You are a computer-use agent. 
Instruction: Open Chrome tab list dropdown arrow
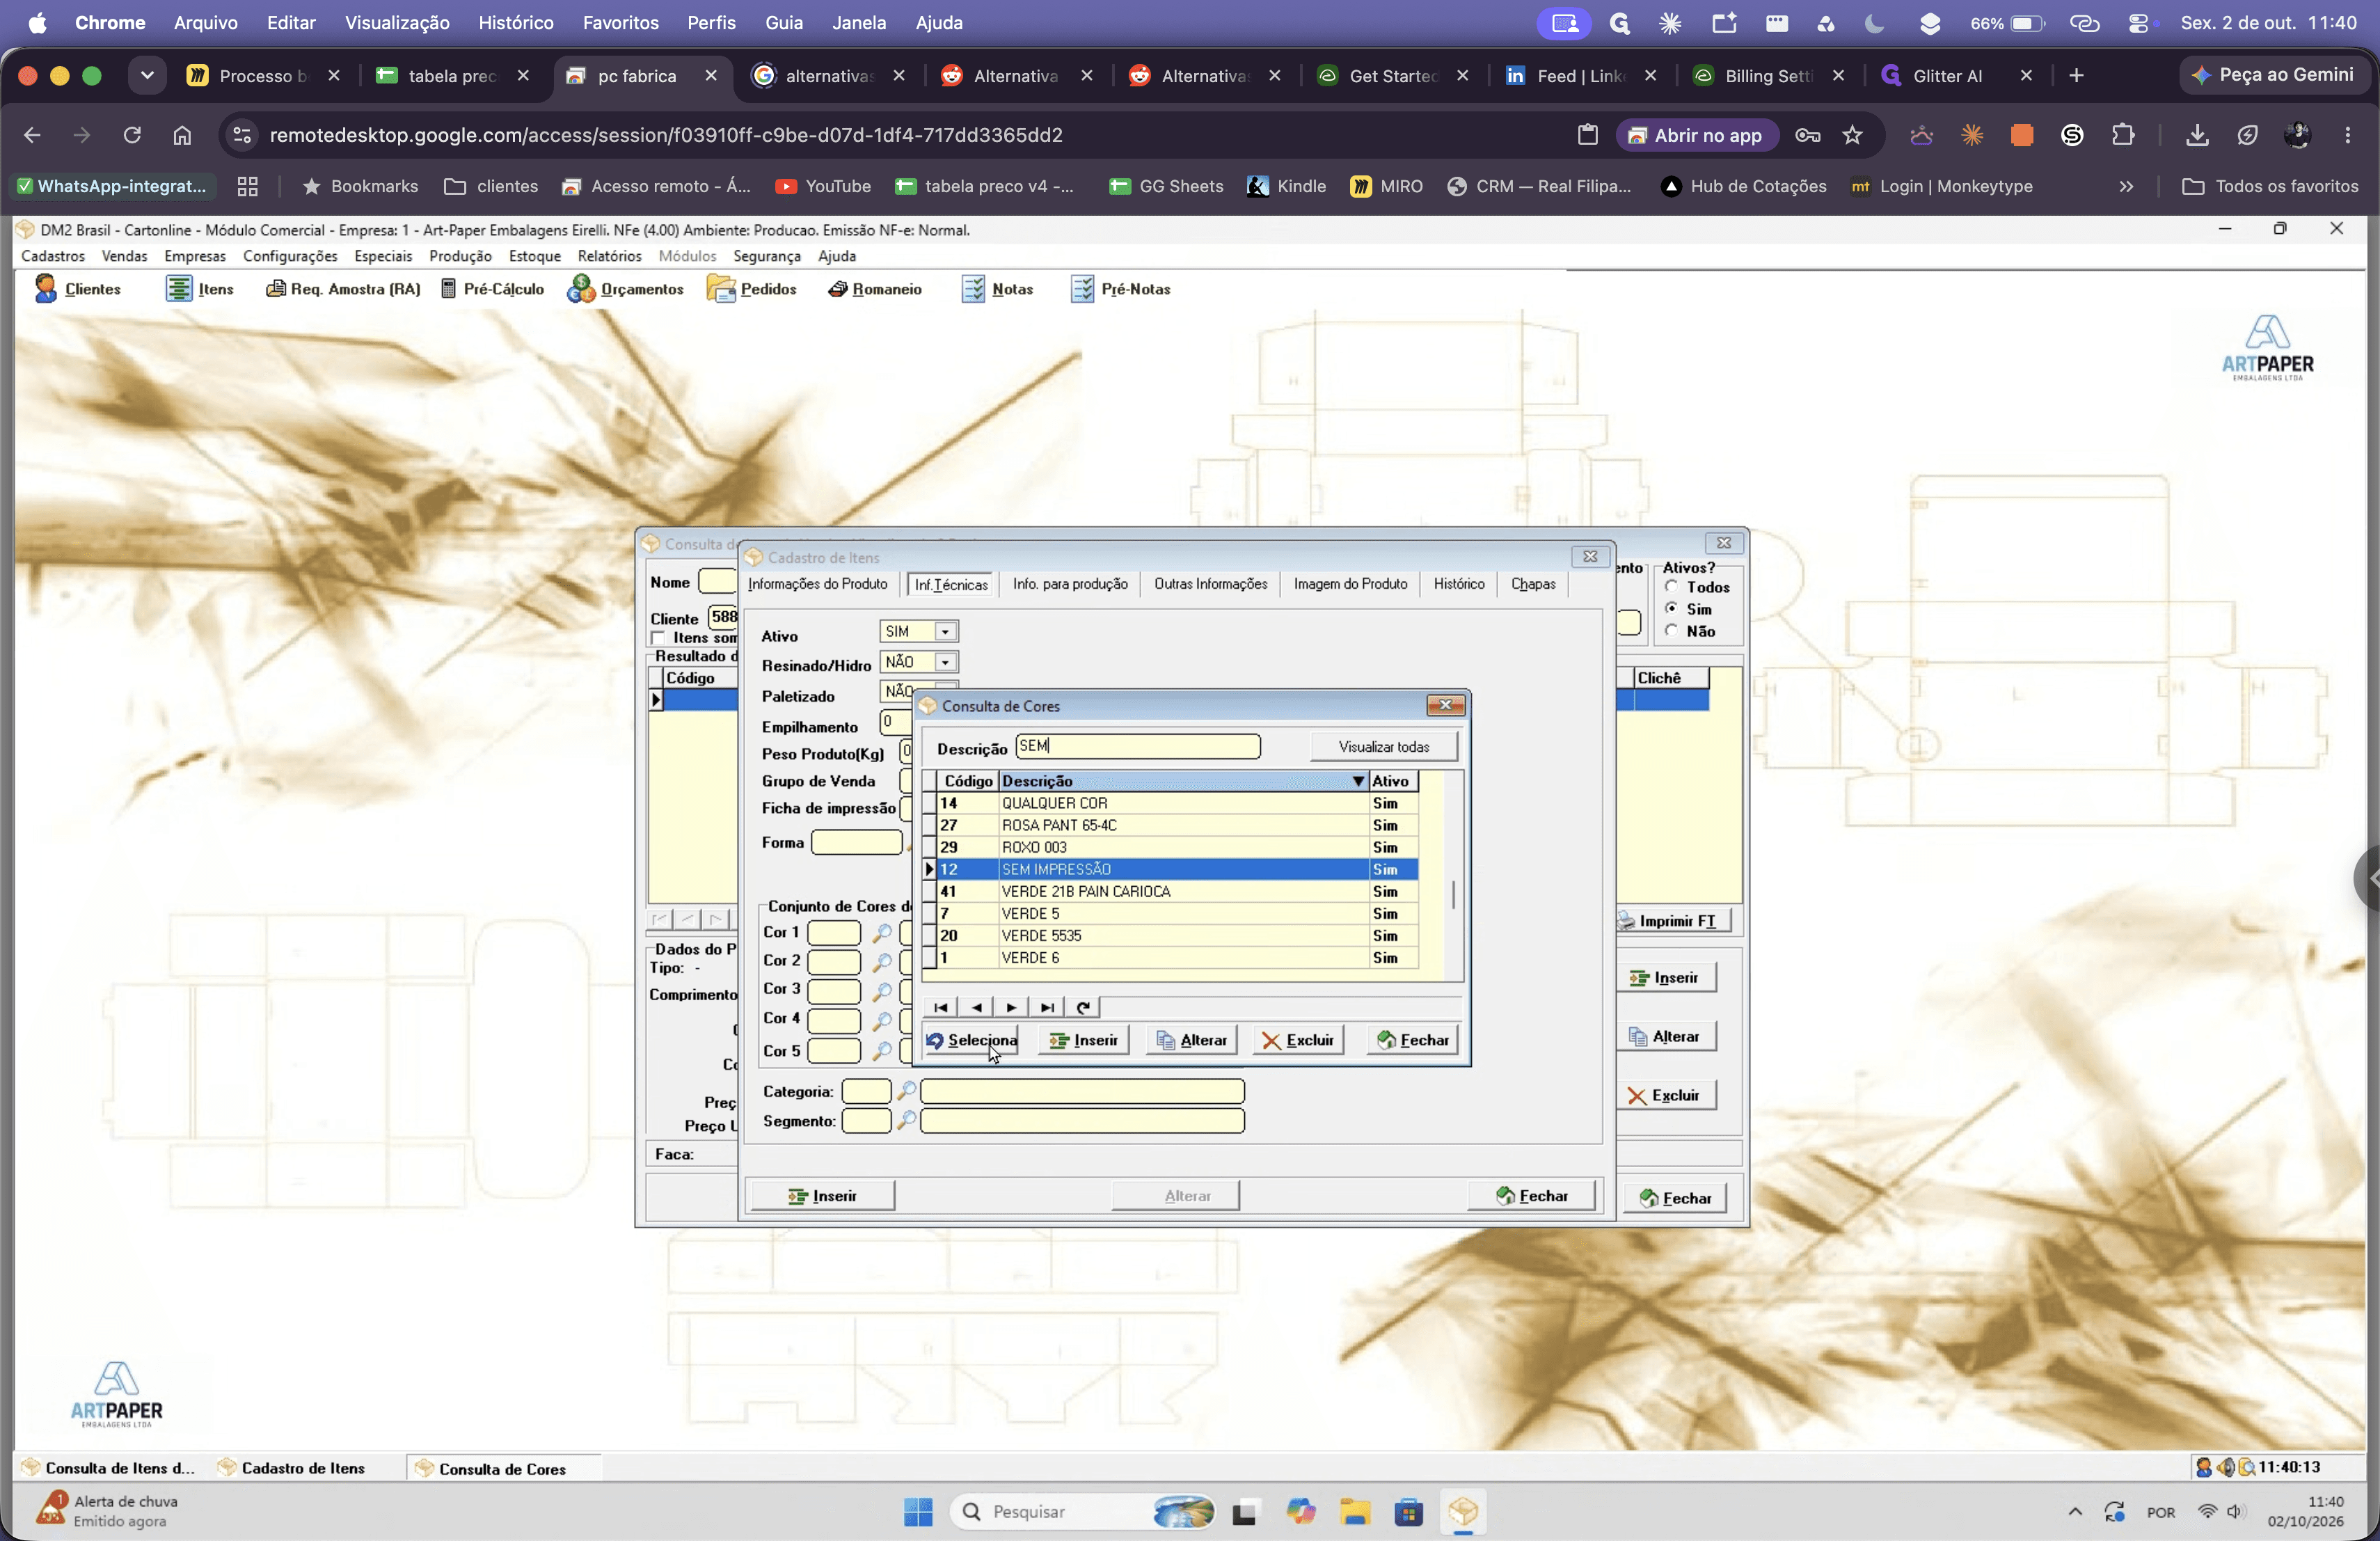click(147, 76)
